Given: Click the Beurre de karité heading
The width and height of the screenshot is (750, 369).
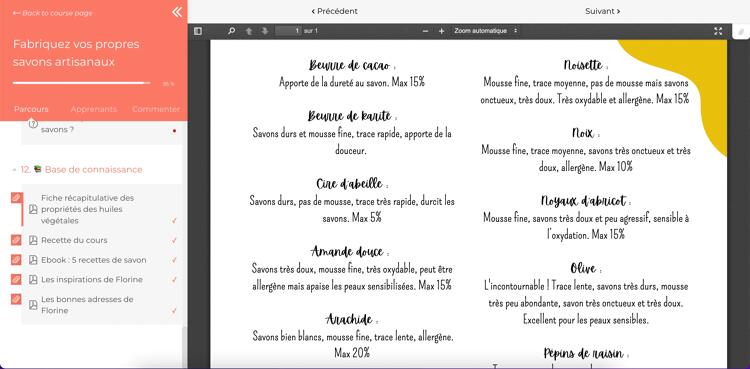Looking at the screenshot, I should click(x=352, y=116).
